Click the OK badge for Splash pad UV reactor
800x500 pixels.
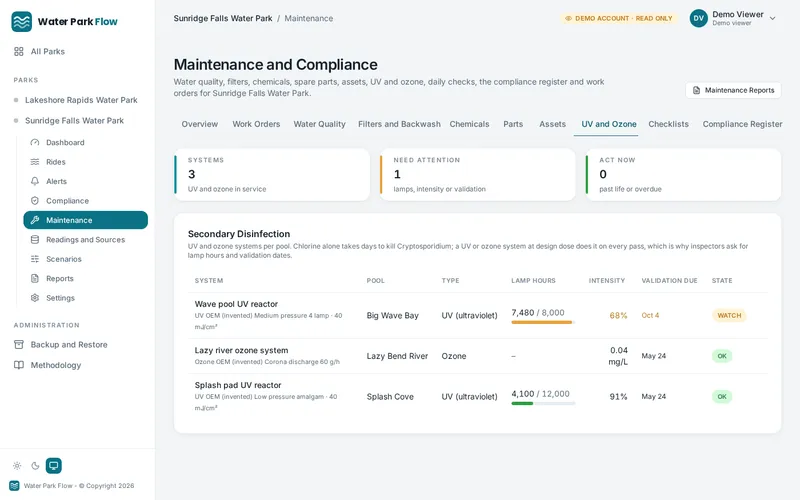pos(722,396)
